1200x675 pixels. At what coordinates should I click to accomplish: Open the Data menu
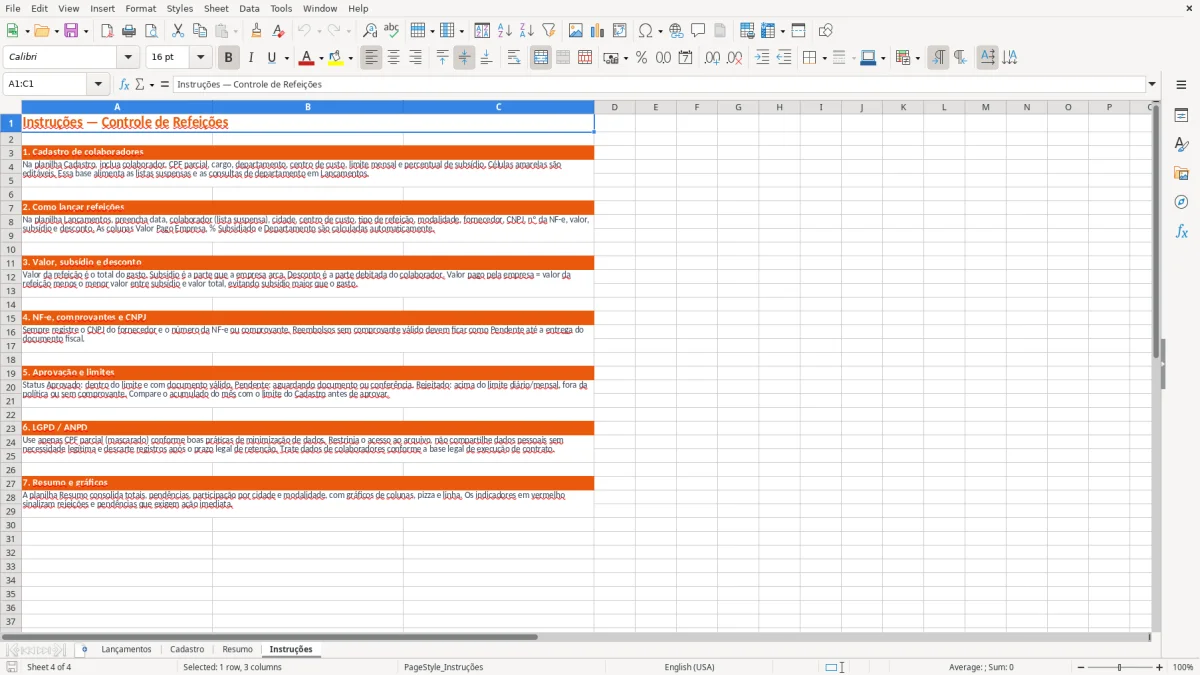249,8
